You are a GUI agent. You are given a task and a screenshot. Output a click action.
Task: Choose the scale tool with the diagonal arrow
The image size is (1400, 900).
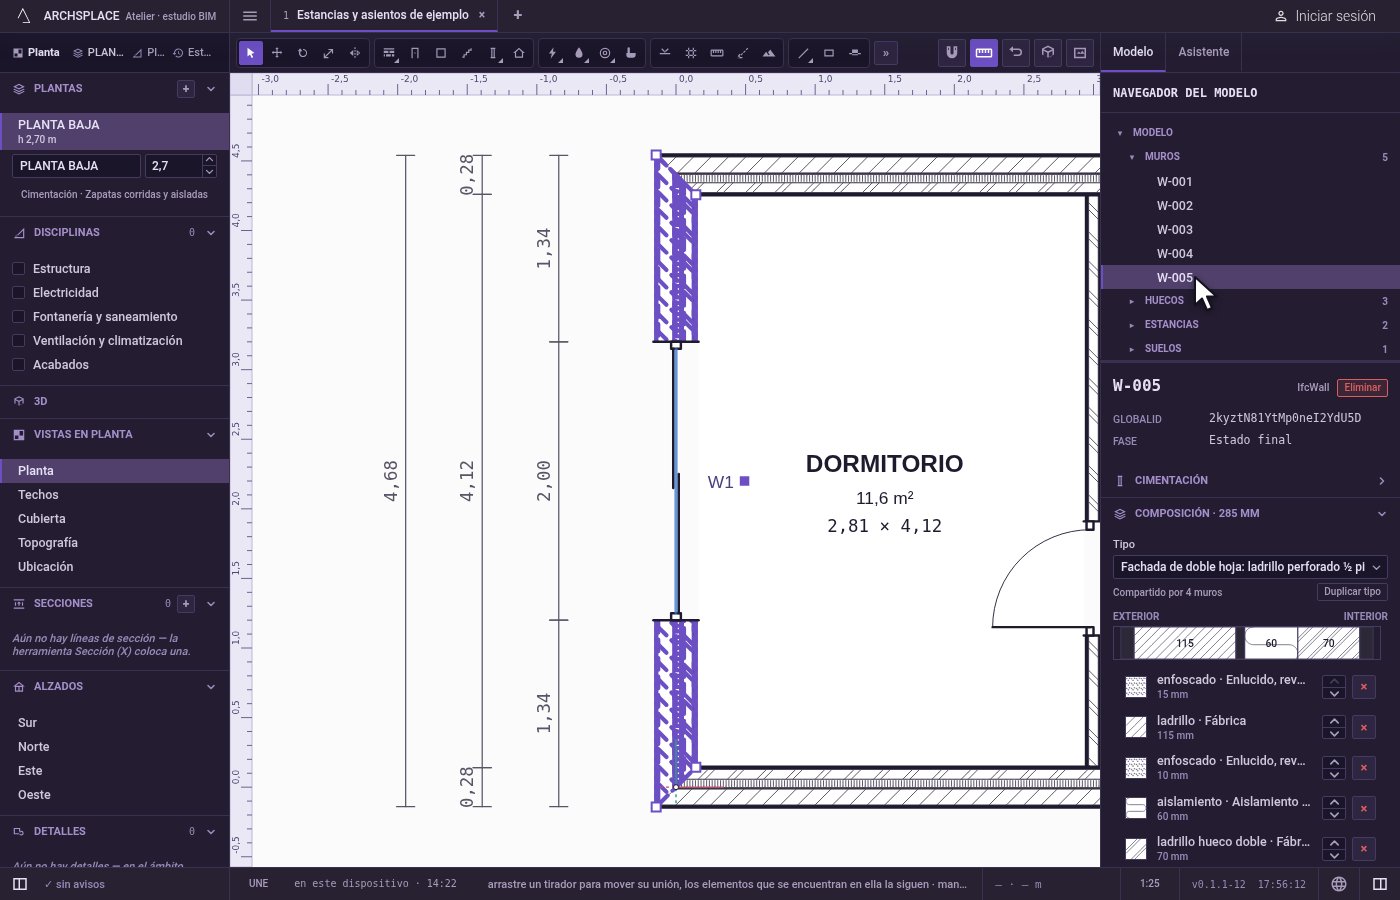pos(328,53)
